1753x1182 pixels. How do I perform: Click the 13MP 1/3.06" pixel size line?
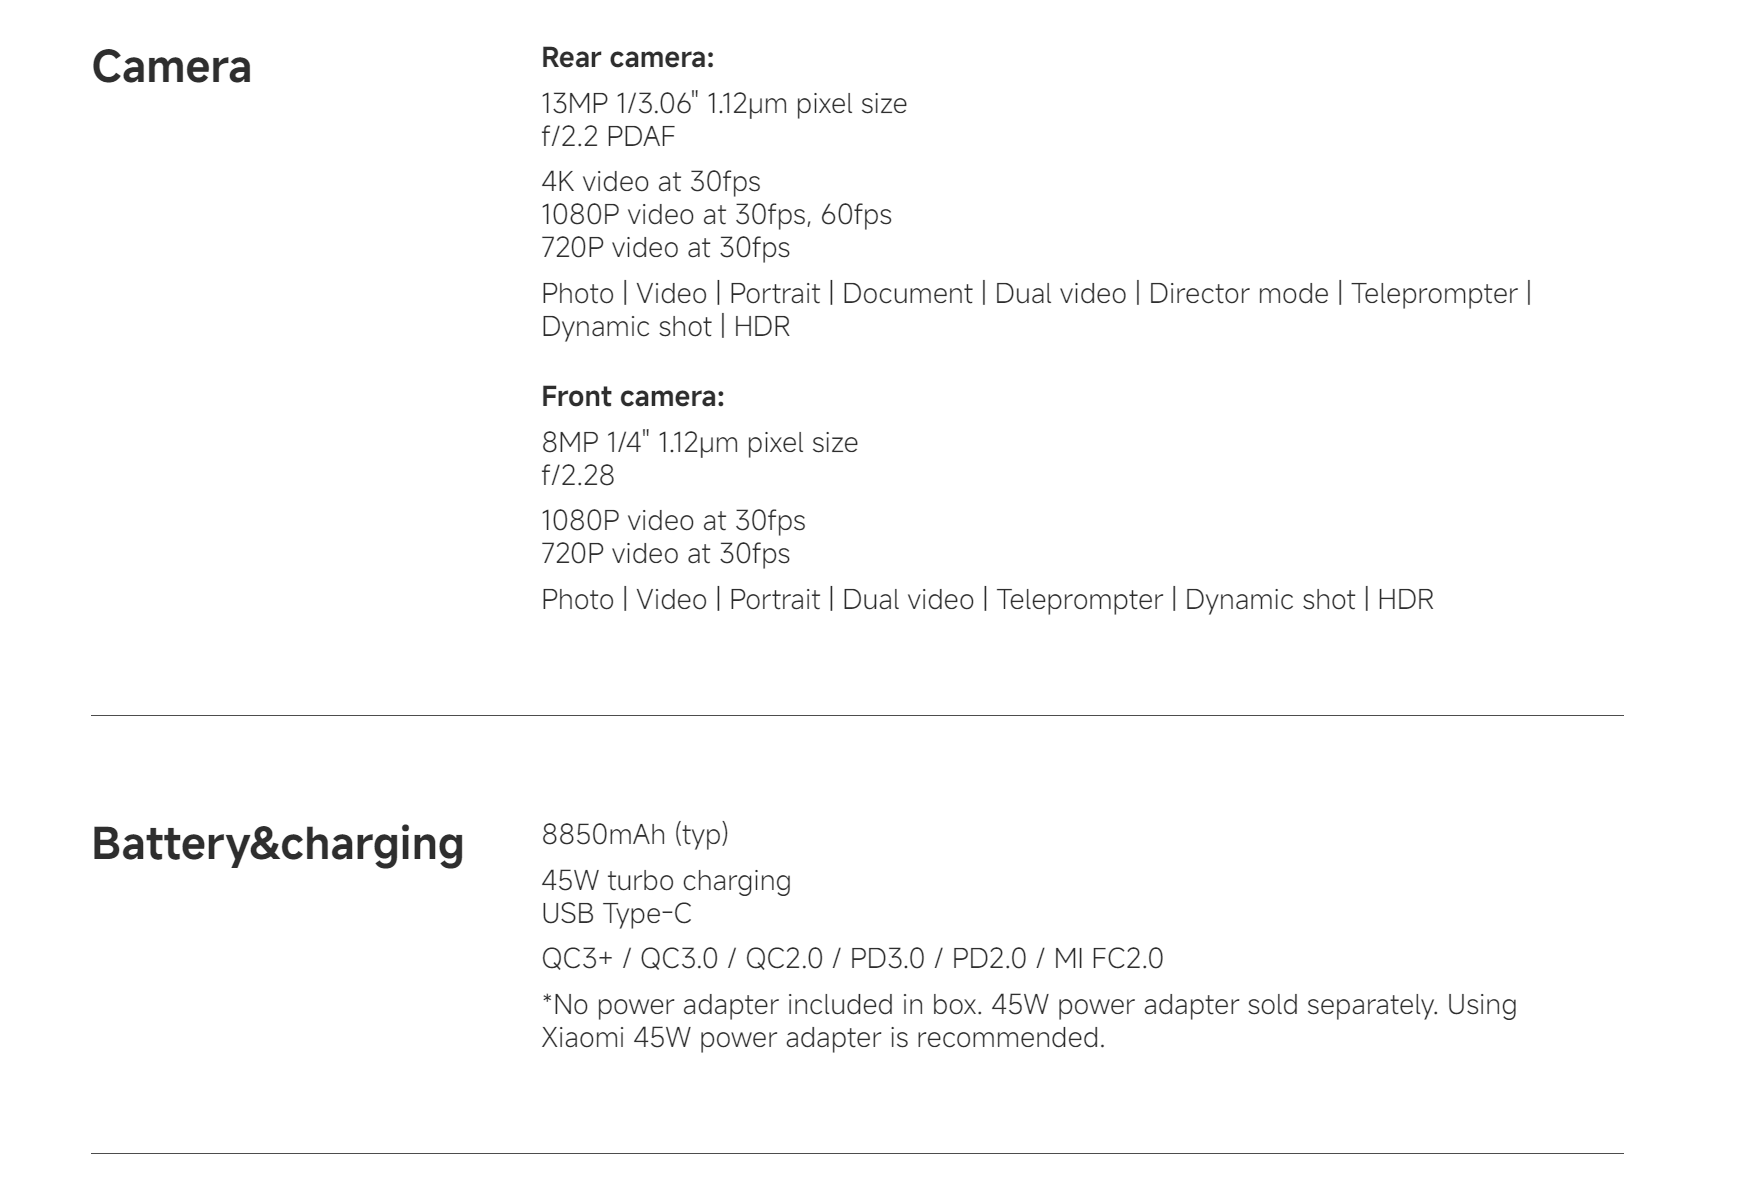tap(724, 104)
